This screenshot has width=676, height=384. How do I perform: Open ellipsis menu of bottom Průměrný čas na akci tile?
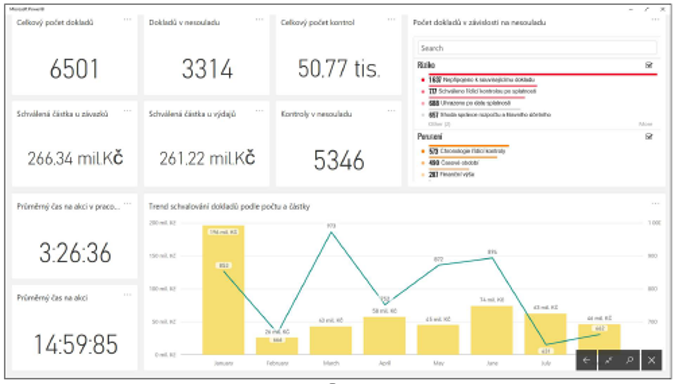(x=127, y=295)
